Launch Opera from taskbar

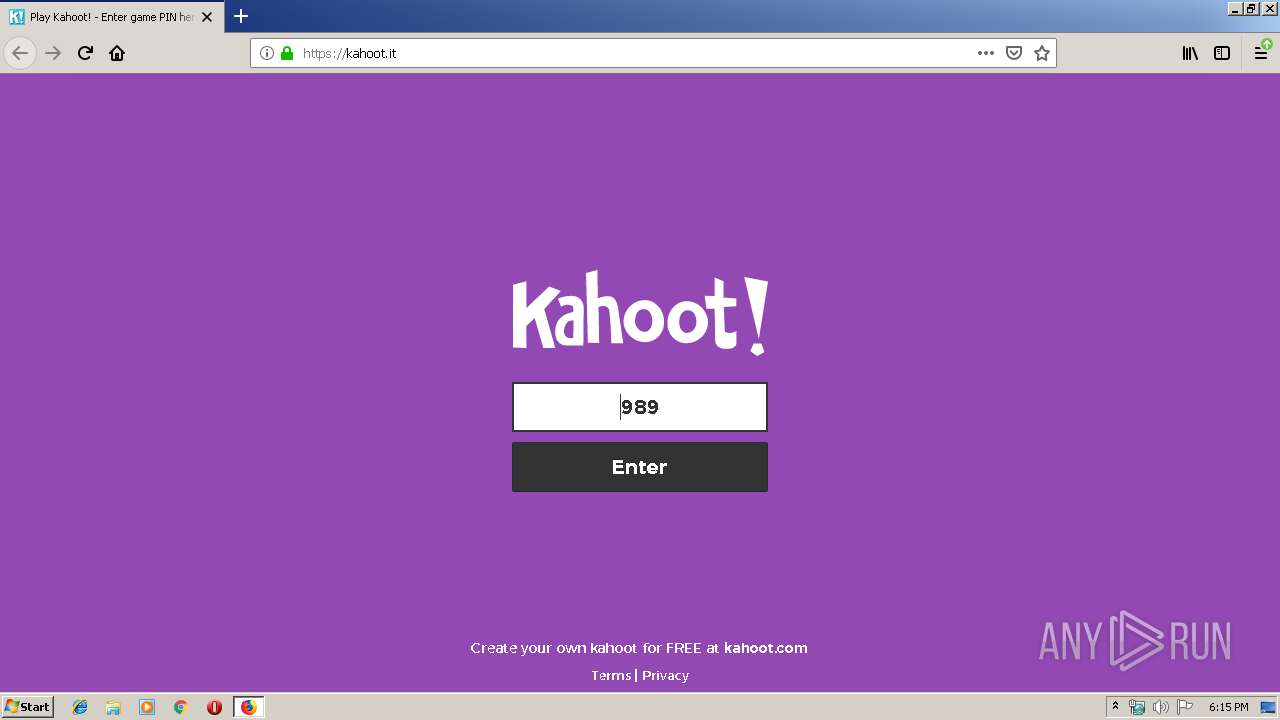tap(214, 707)
